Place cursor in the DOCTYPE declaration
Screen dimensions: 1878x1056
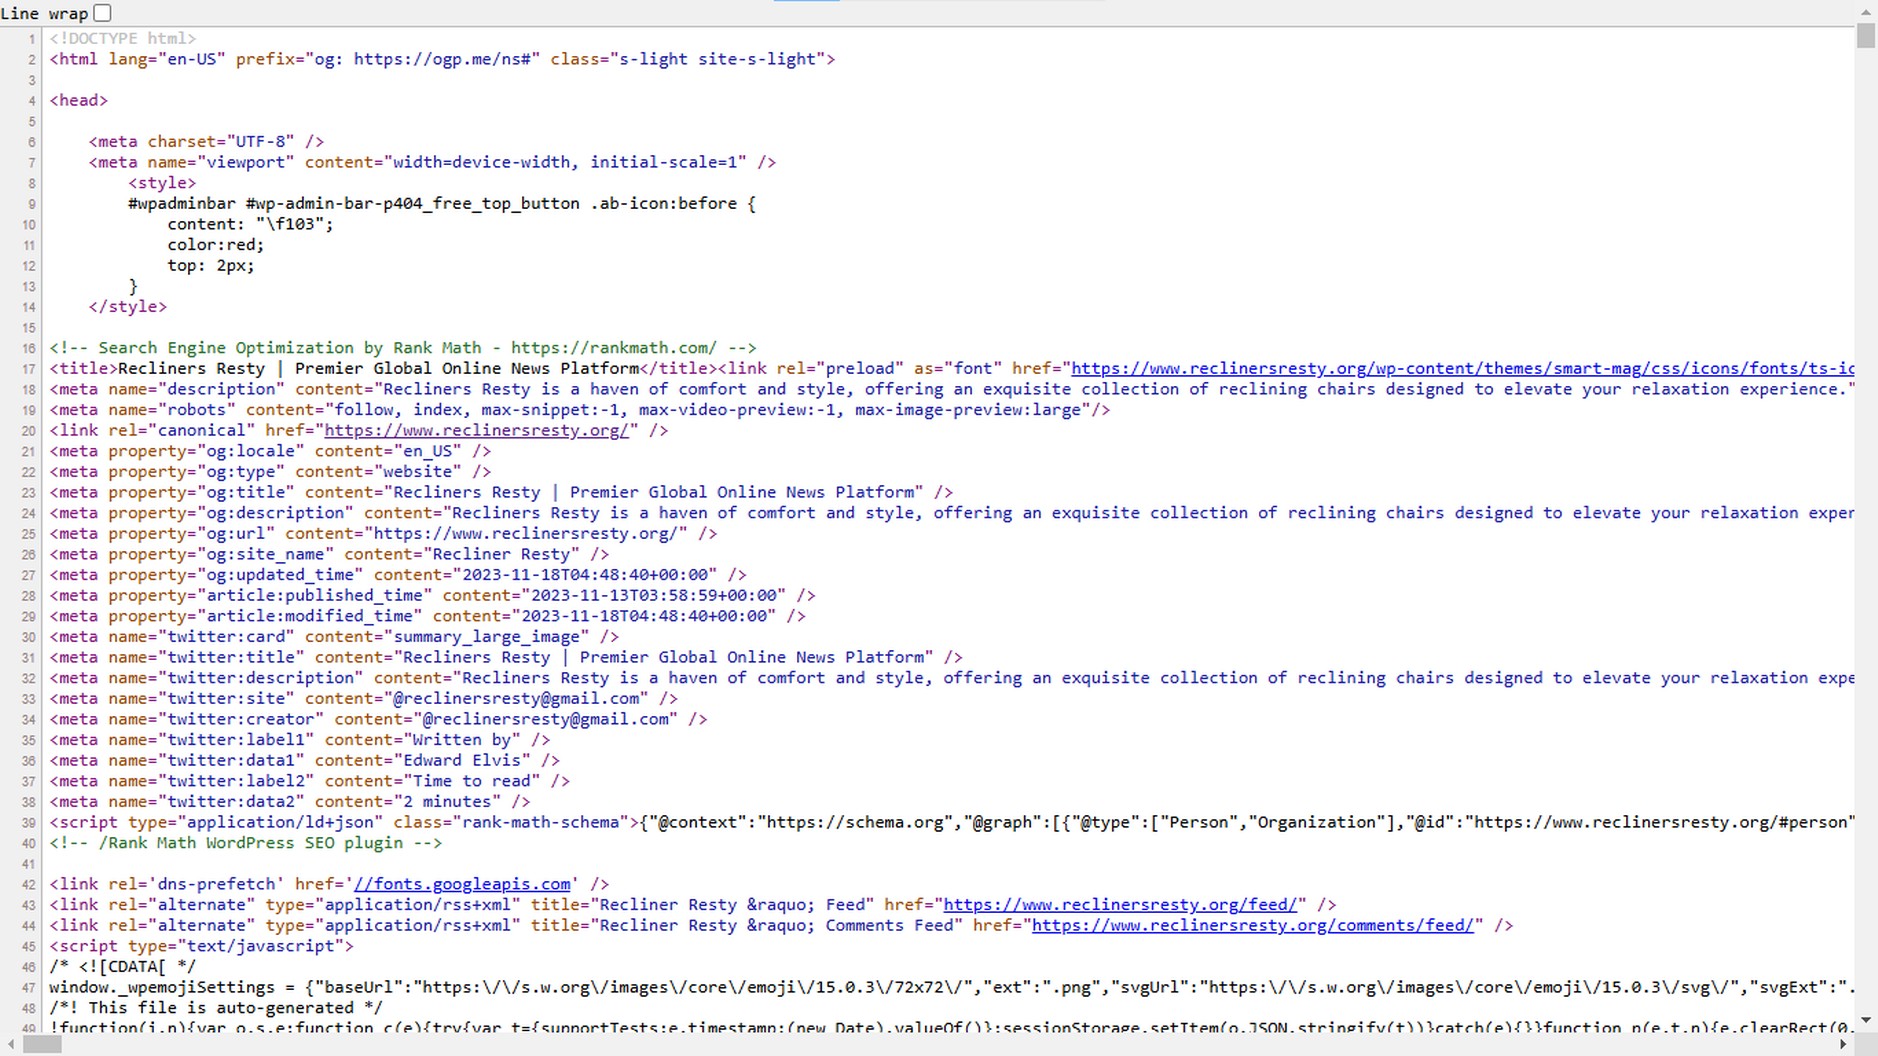tap(120, 38)
